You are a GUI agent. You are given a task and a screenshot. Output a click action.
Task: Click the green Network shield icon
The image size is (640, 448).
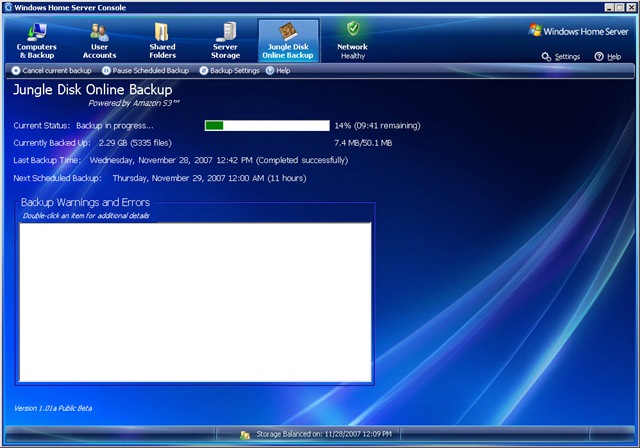point(353,29)
